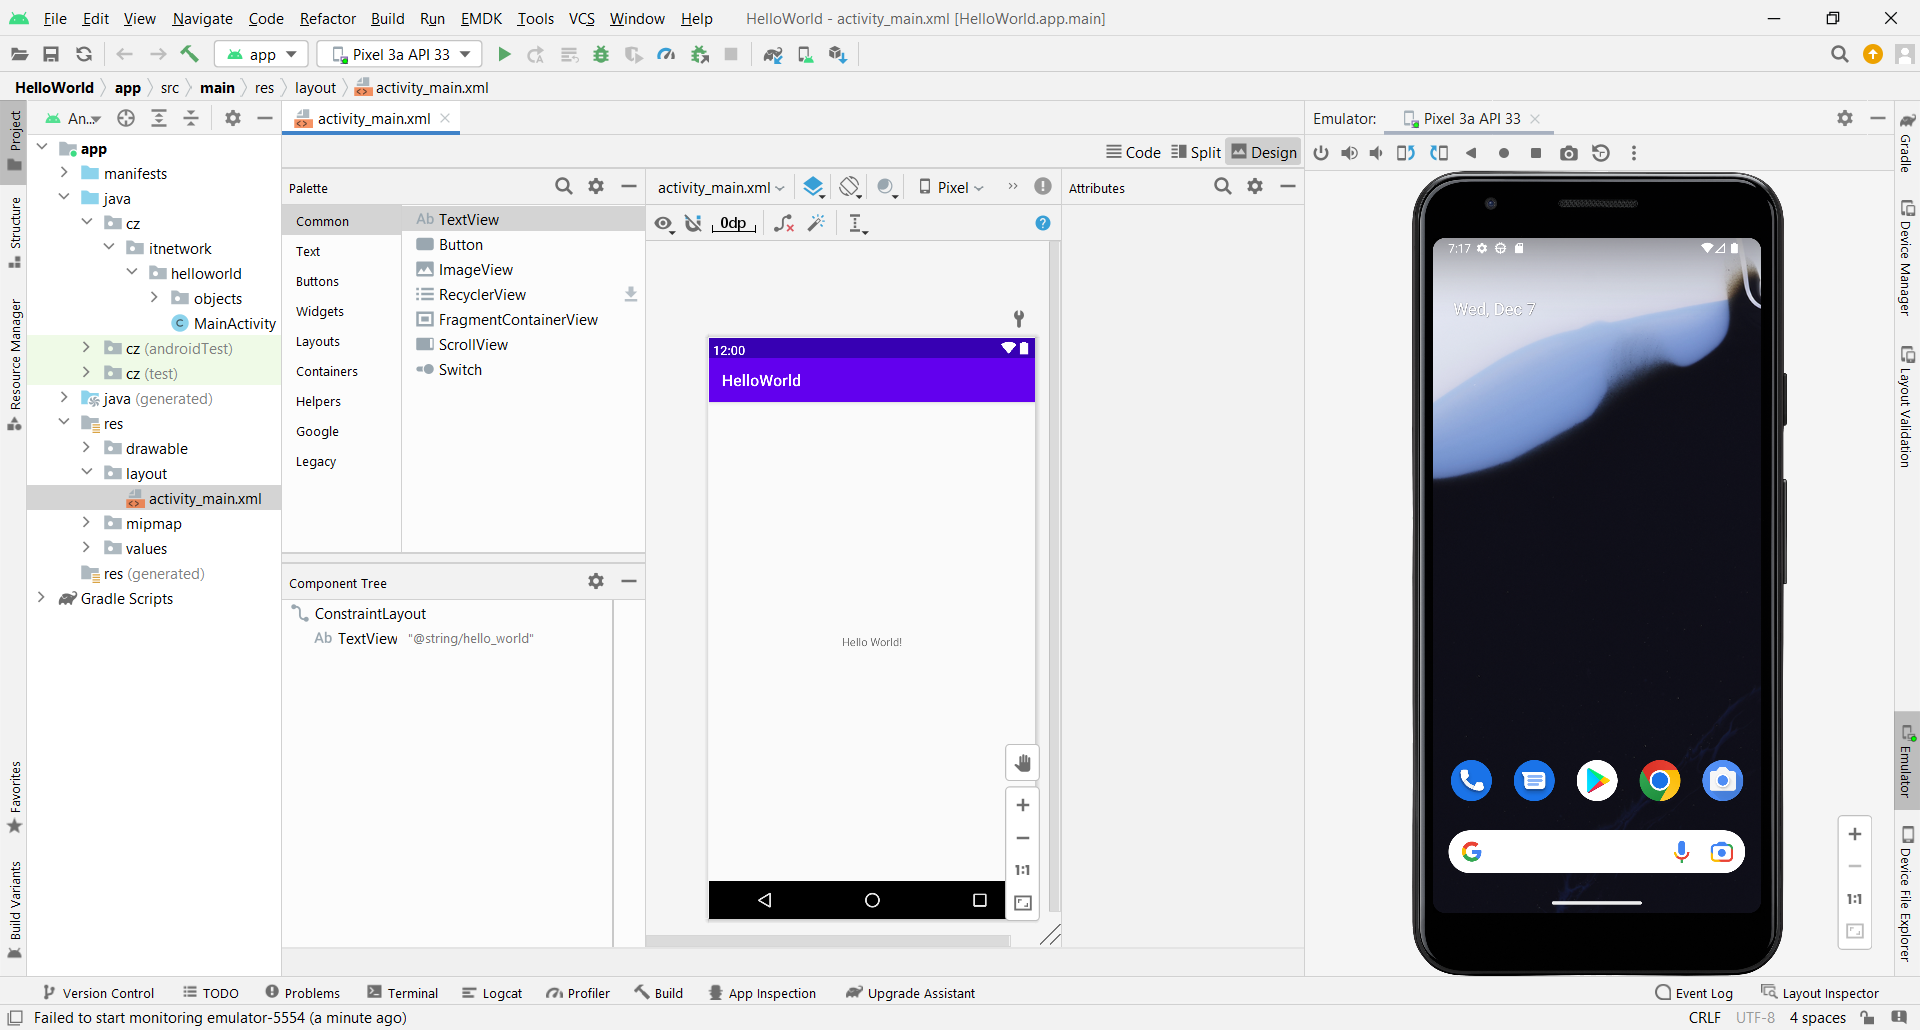The height and width of the screenshot is (1030, 1920).
Task: Open the Profiler from the top toolbar
Action: click(x=666, y=54)
